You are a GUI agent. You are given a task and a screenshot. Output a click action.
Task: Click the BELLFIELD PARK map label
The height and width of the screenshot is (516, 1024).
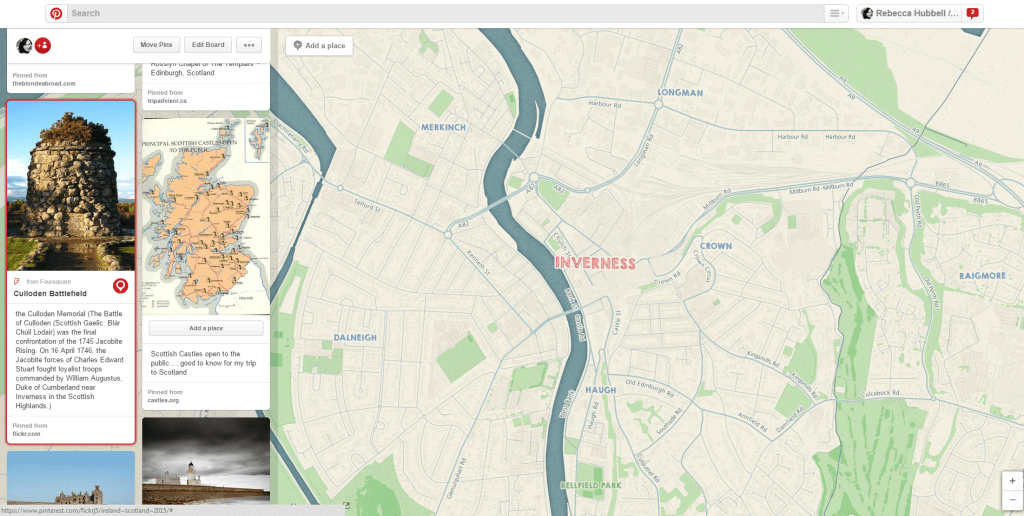coord(591,486)
